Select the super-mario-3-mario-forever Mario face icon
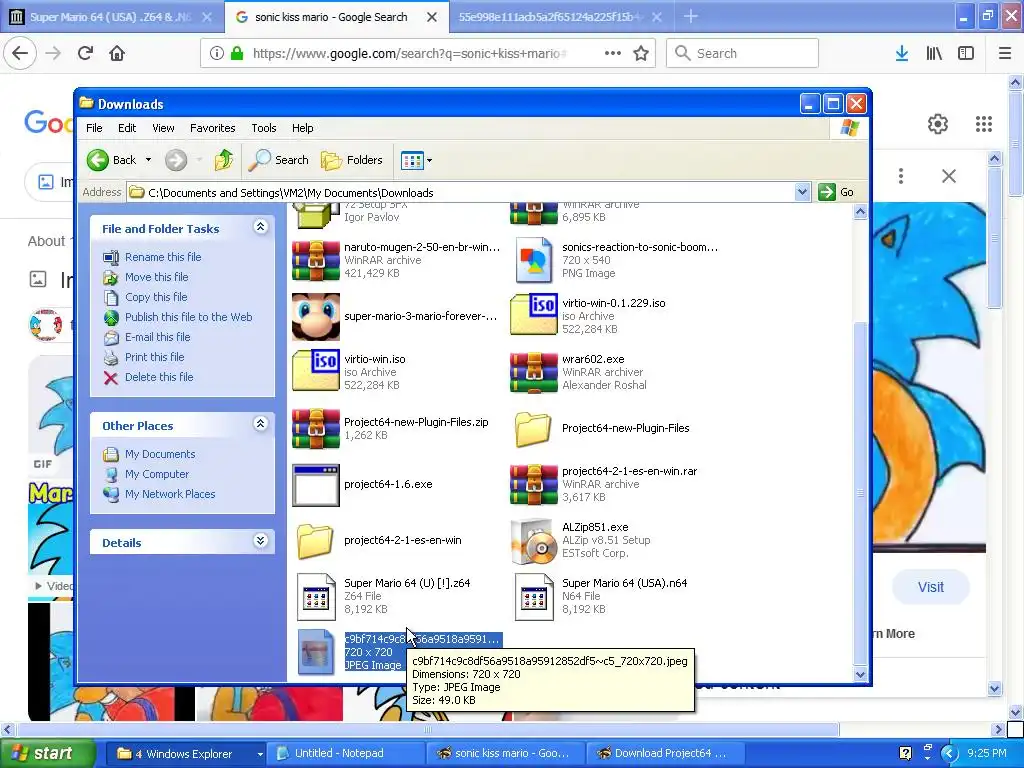This screenshot has height=768, width=1024. (315, 317)
